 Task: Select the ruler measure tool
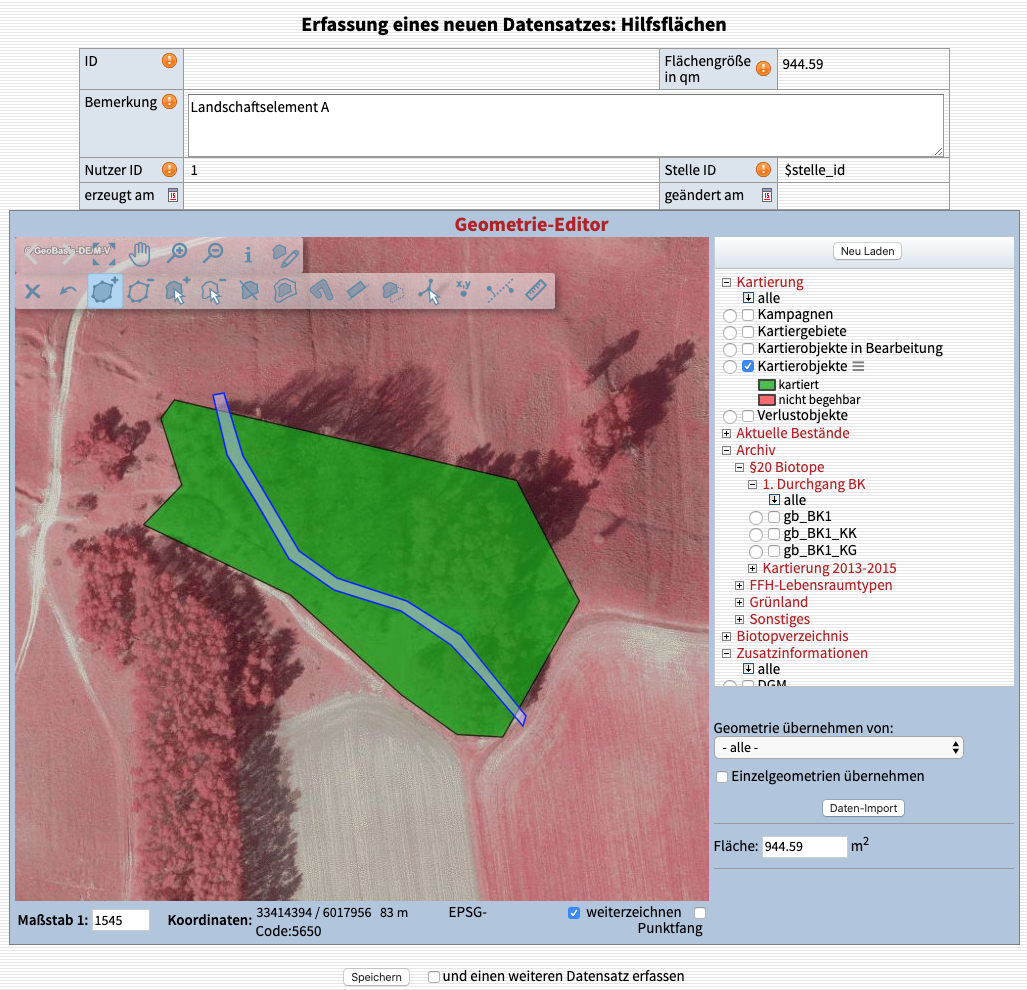point(537,291)
